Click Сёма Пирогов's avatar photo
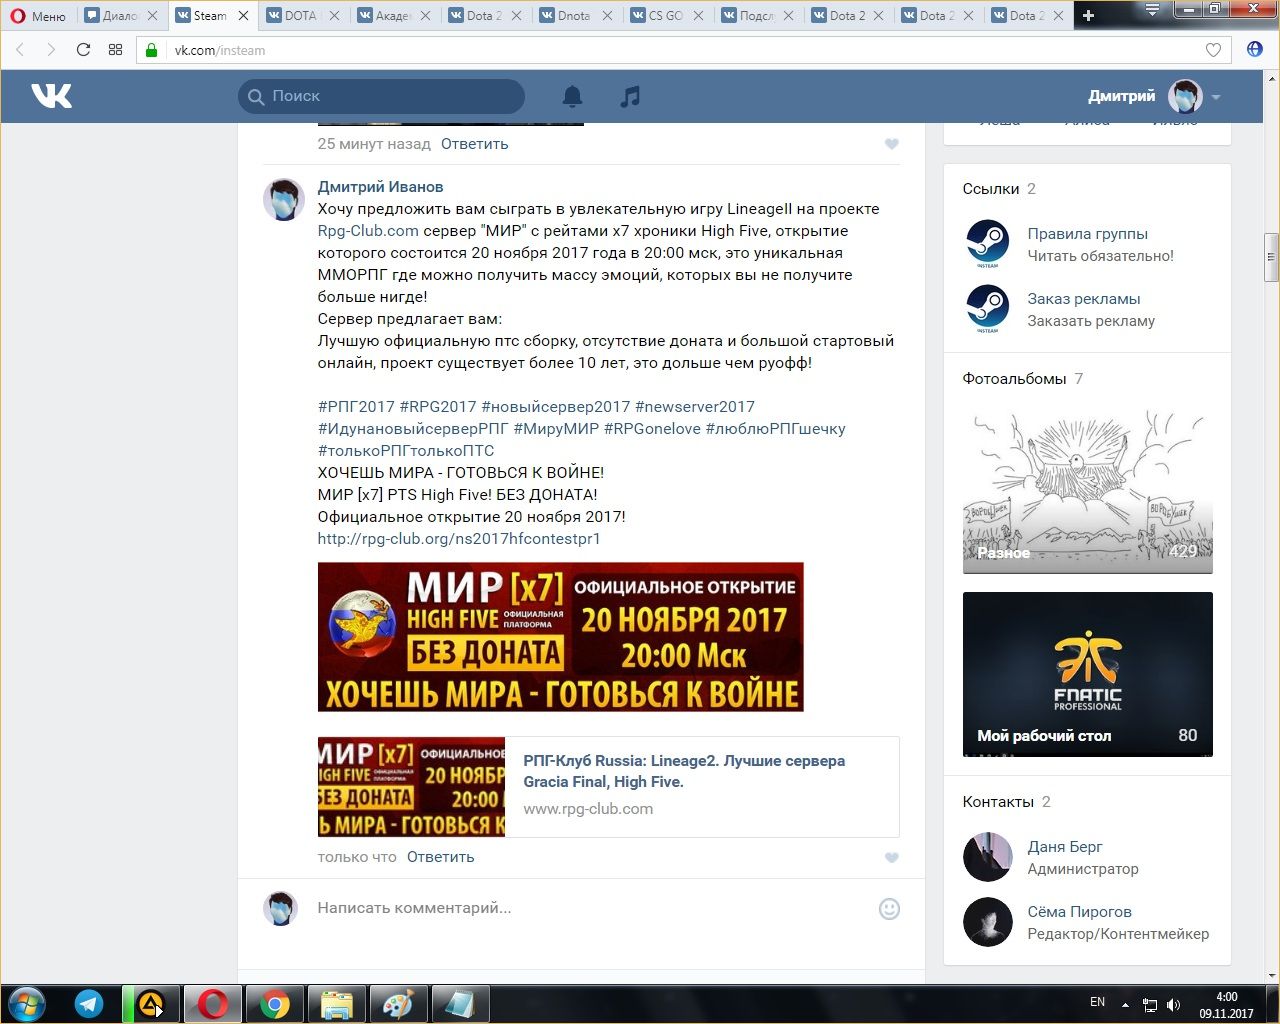 pos(987,922)
